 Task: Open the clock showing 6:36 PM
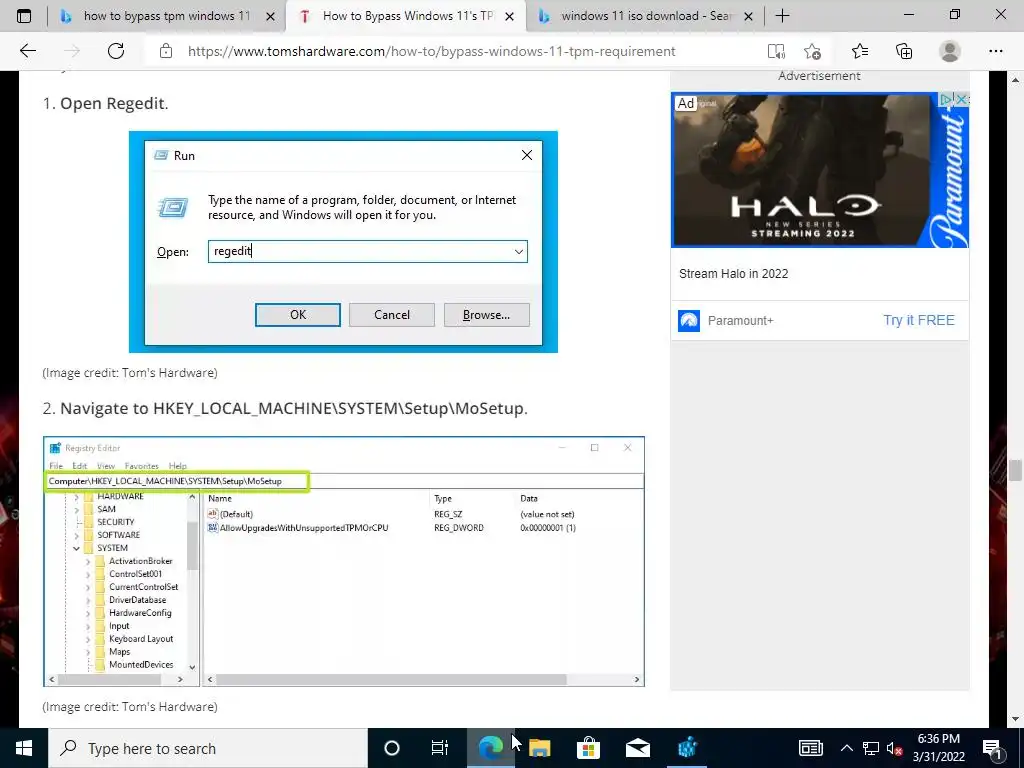point(938,748)
